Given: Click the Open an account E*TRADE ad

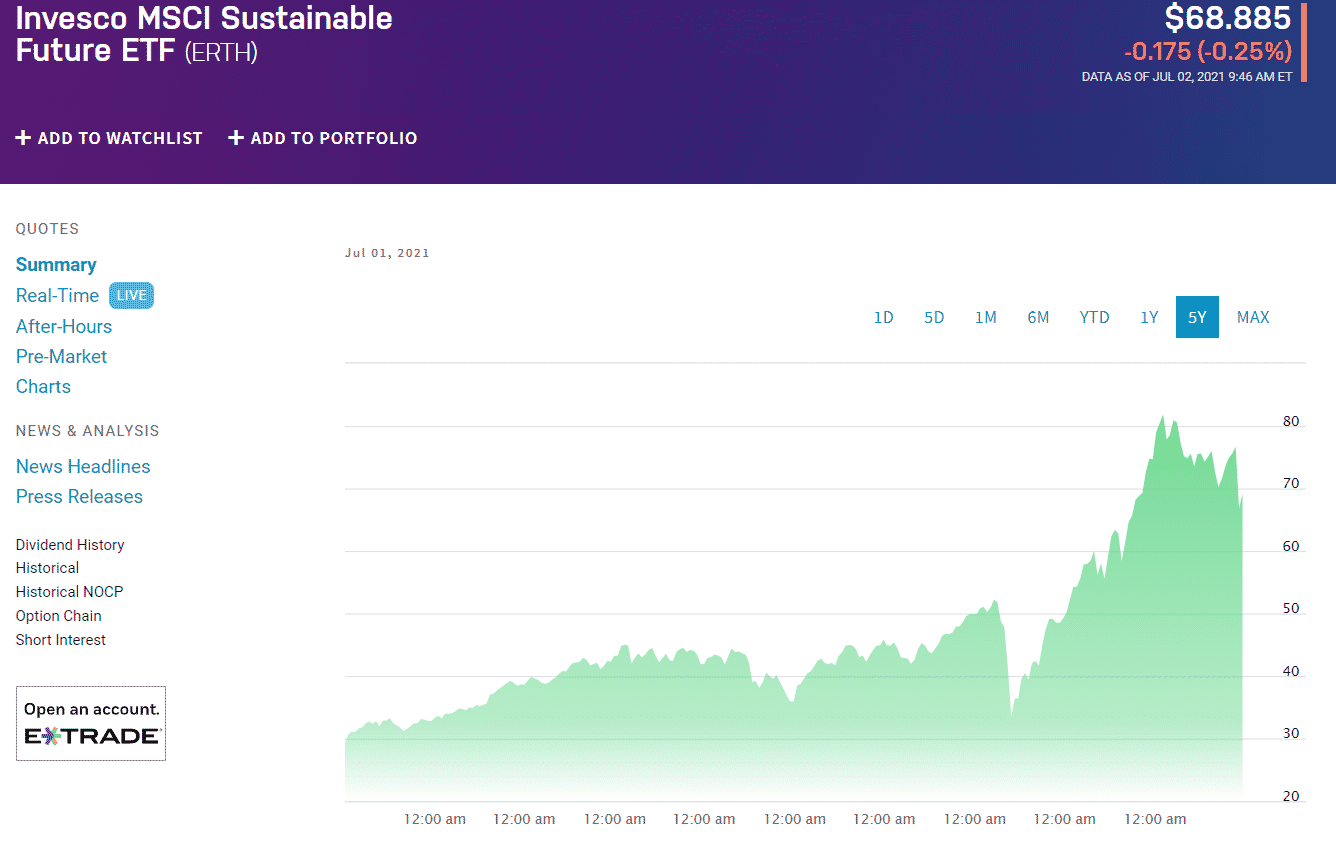Looking at the screenshot, I should click(x=91, y=723).
